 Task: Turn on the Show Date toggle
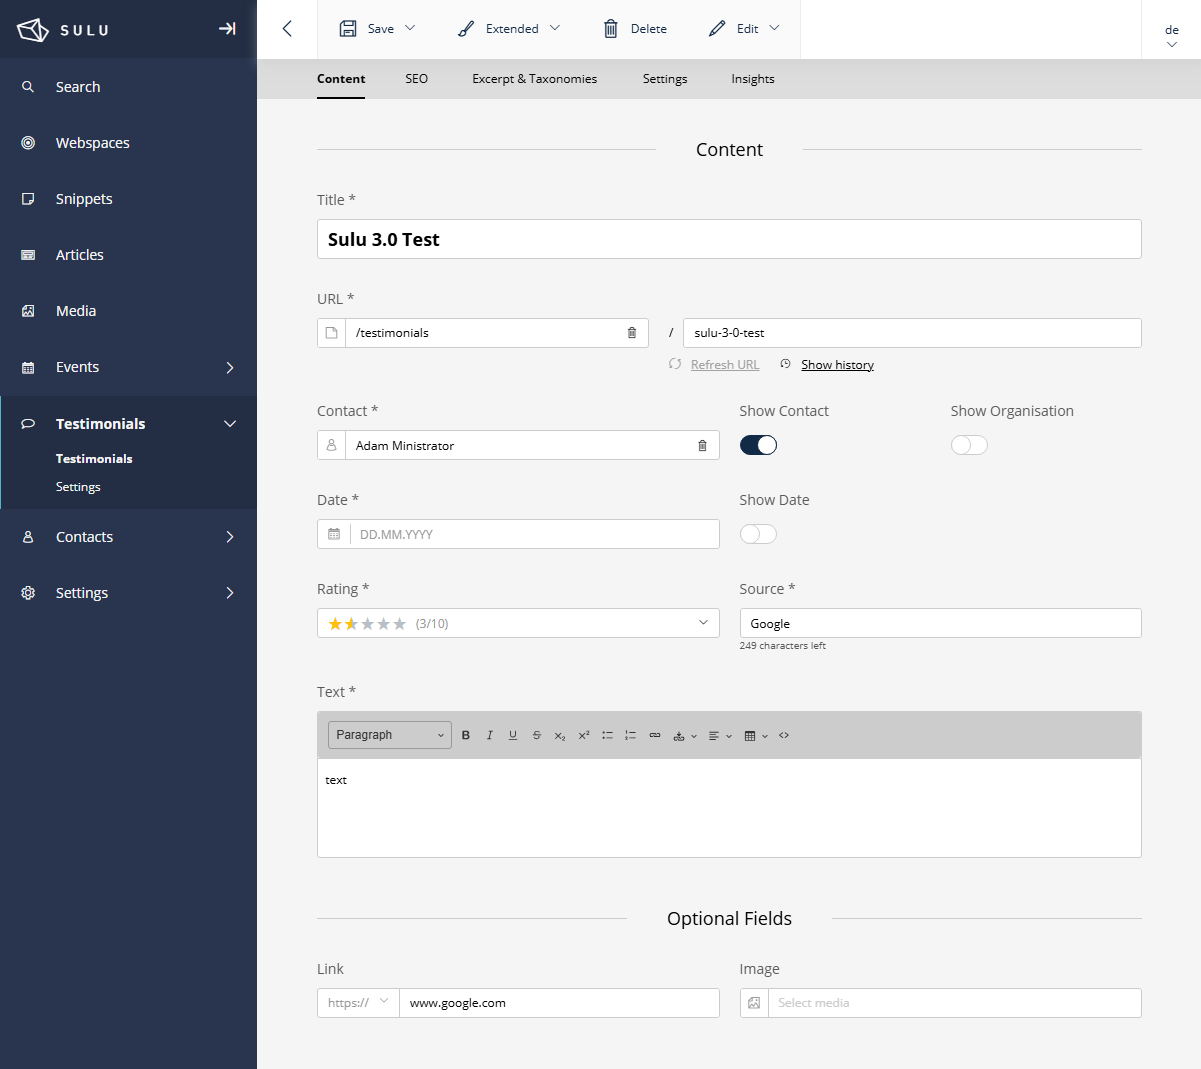(x=758, y=534)
